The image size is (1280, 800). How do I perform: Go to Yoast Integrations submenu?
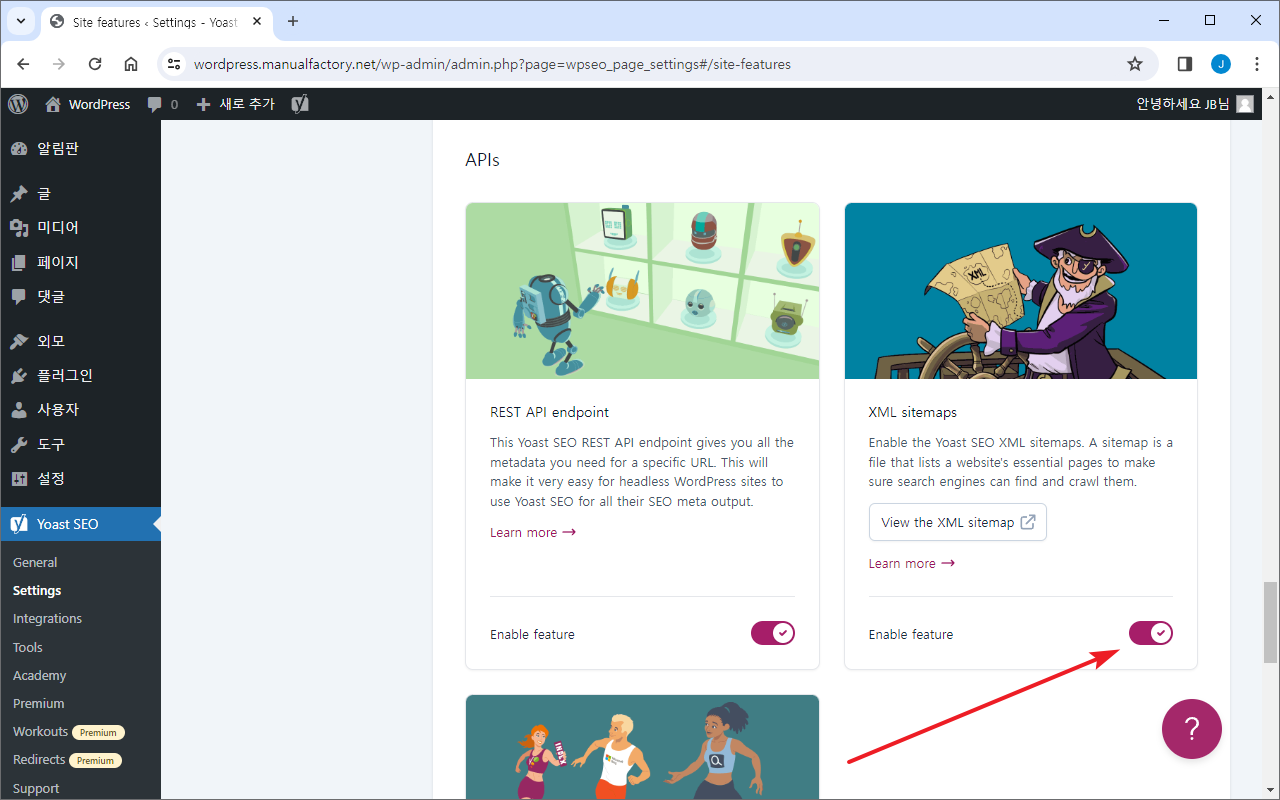[47, 618]
